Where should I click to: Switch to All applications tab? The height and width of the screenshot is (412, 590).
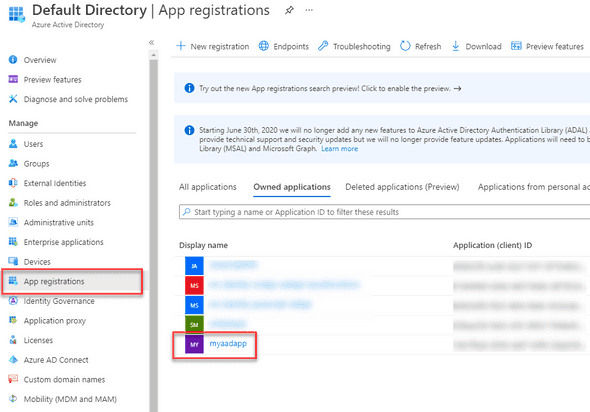208,187
